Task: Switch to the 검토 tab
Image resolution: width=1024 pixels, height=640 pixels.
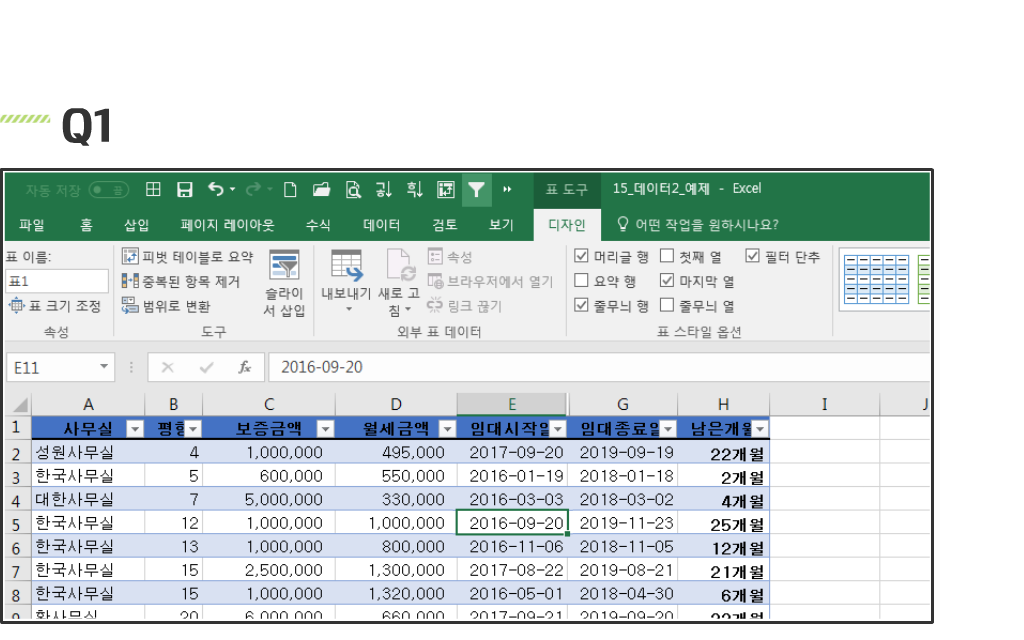Action: 445,225
